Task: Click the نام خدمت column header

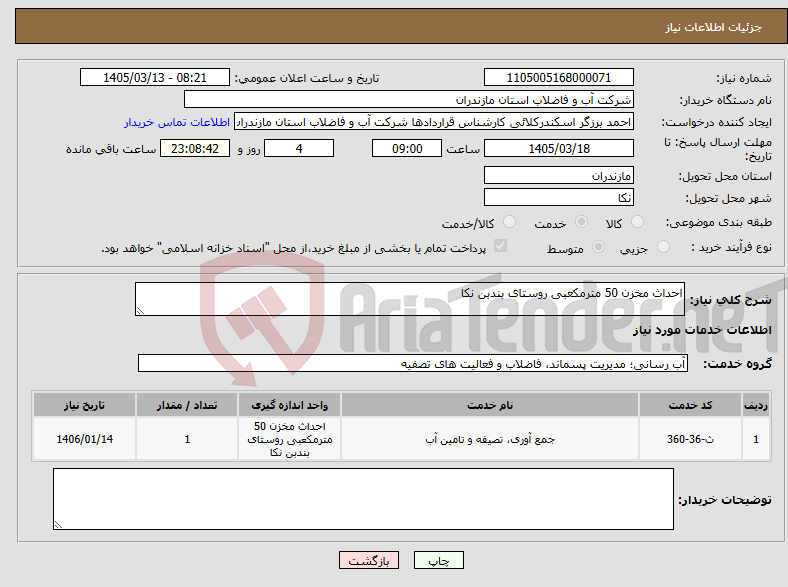Action: [x=490, y=405]
